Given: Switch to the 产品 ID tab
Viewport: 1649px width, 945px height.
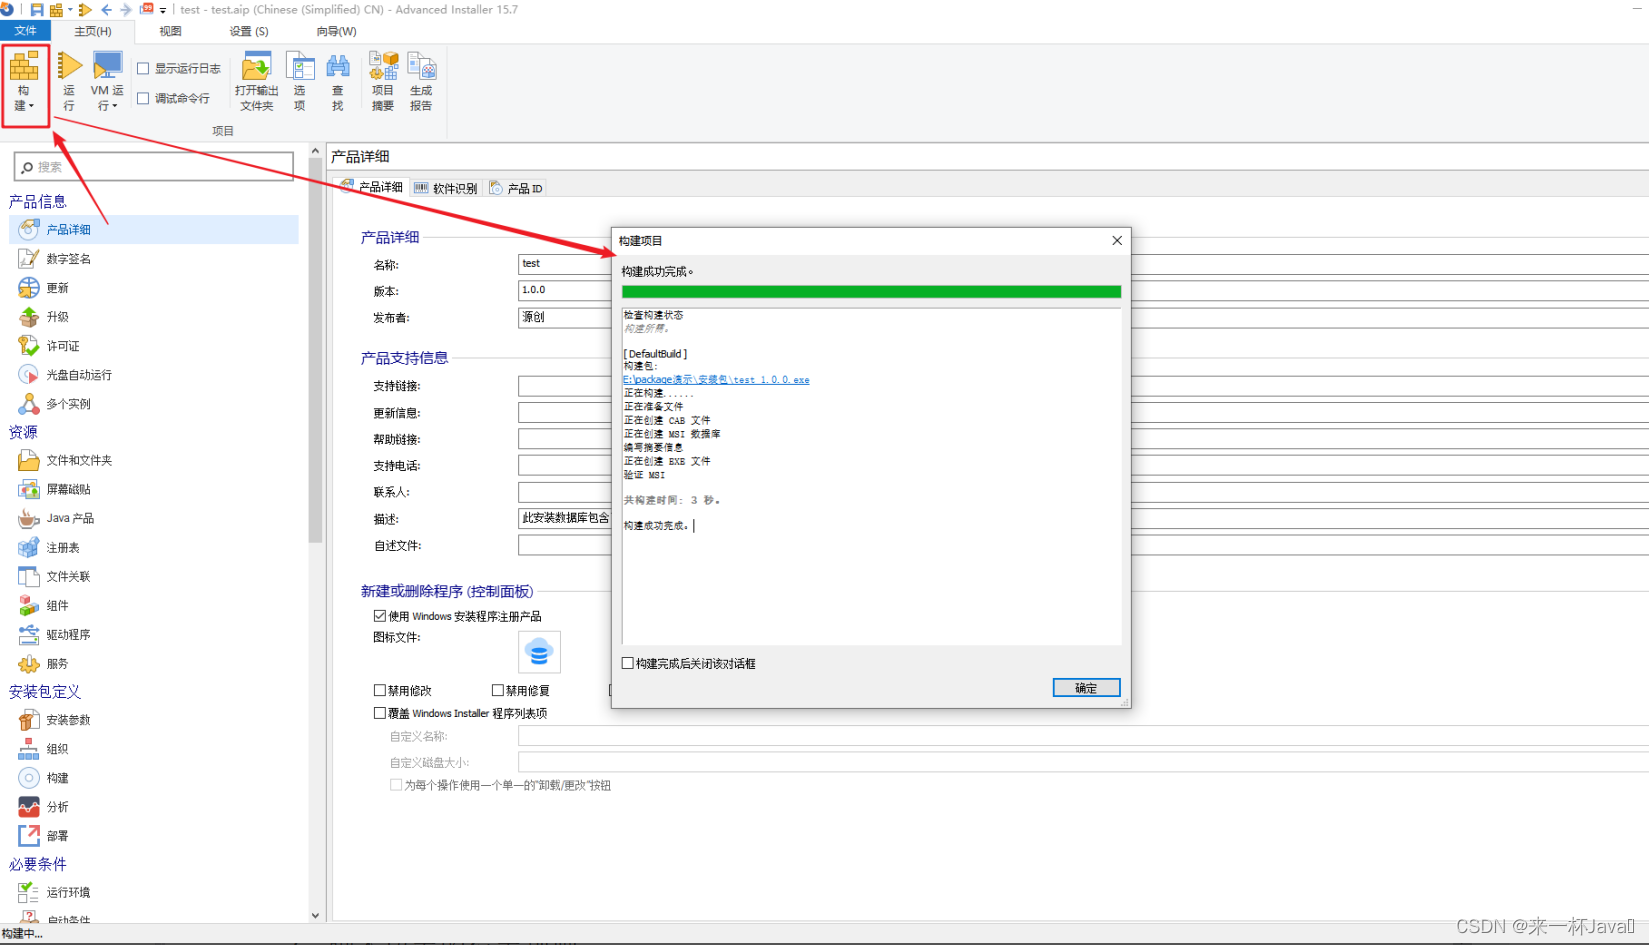Looking at the screenshot, I should 516,188.
